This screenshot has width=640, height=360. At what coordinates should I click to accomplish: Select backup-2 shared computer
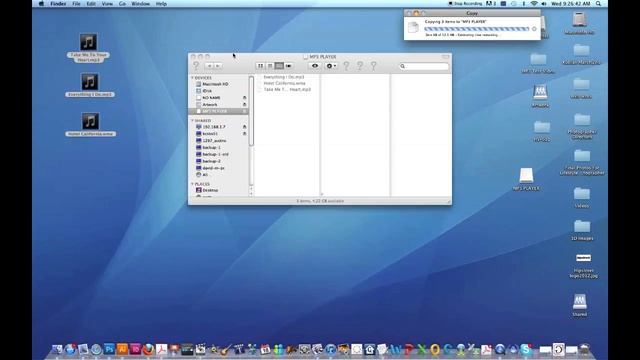pyautogui.click(x=219, y=161)
